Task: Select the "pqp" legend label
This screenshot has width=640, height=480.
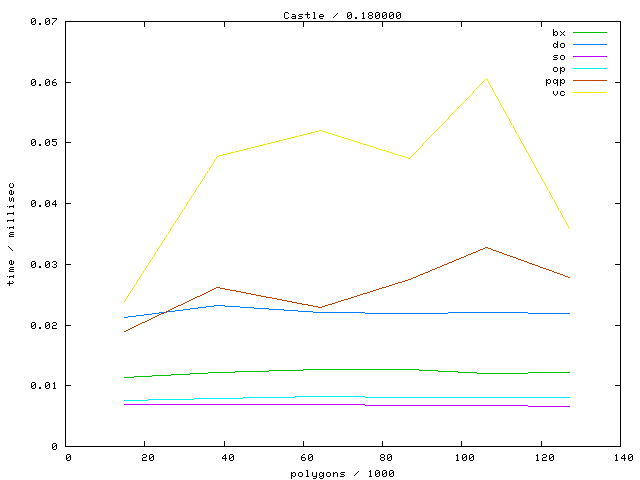Action: coord(555,81)
